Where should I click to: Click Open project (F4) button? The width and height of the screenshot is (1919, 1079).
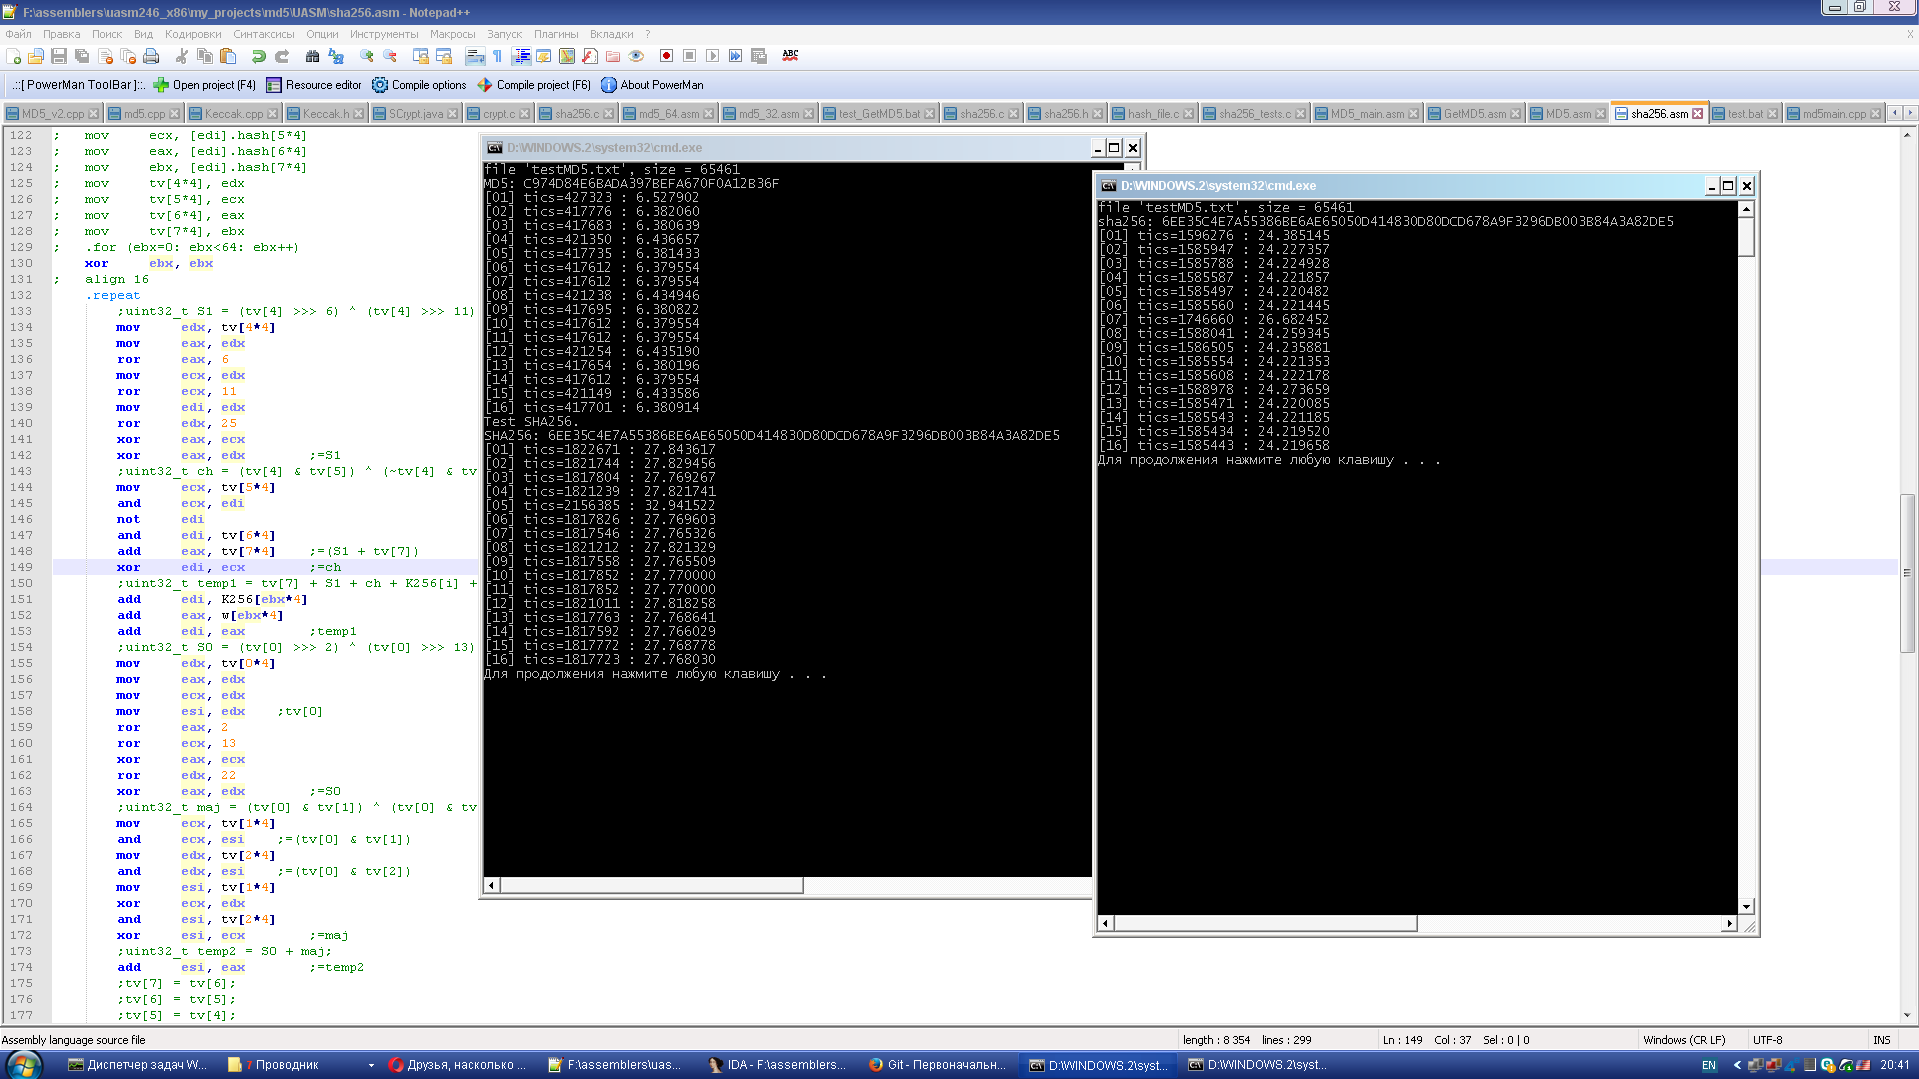pyautogui.click(x=204, y=85)
